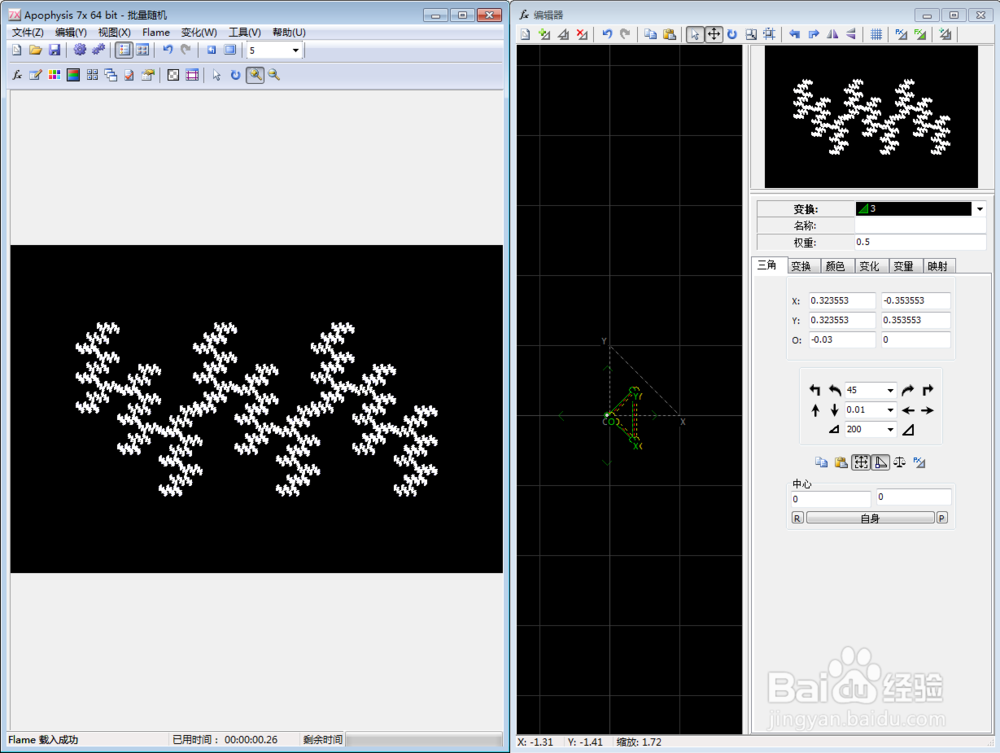
Task: Delete transform with red X triangle icon
Action: [582, 34]
